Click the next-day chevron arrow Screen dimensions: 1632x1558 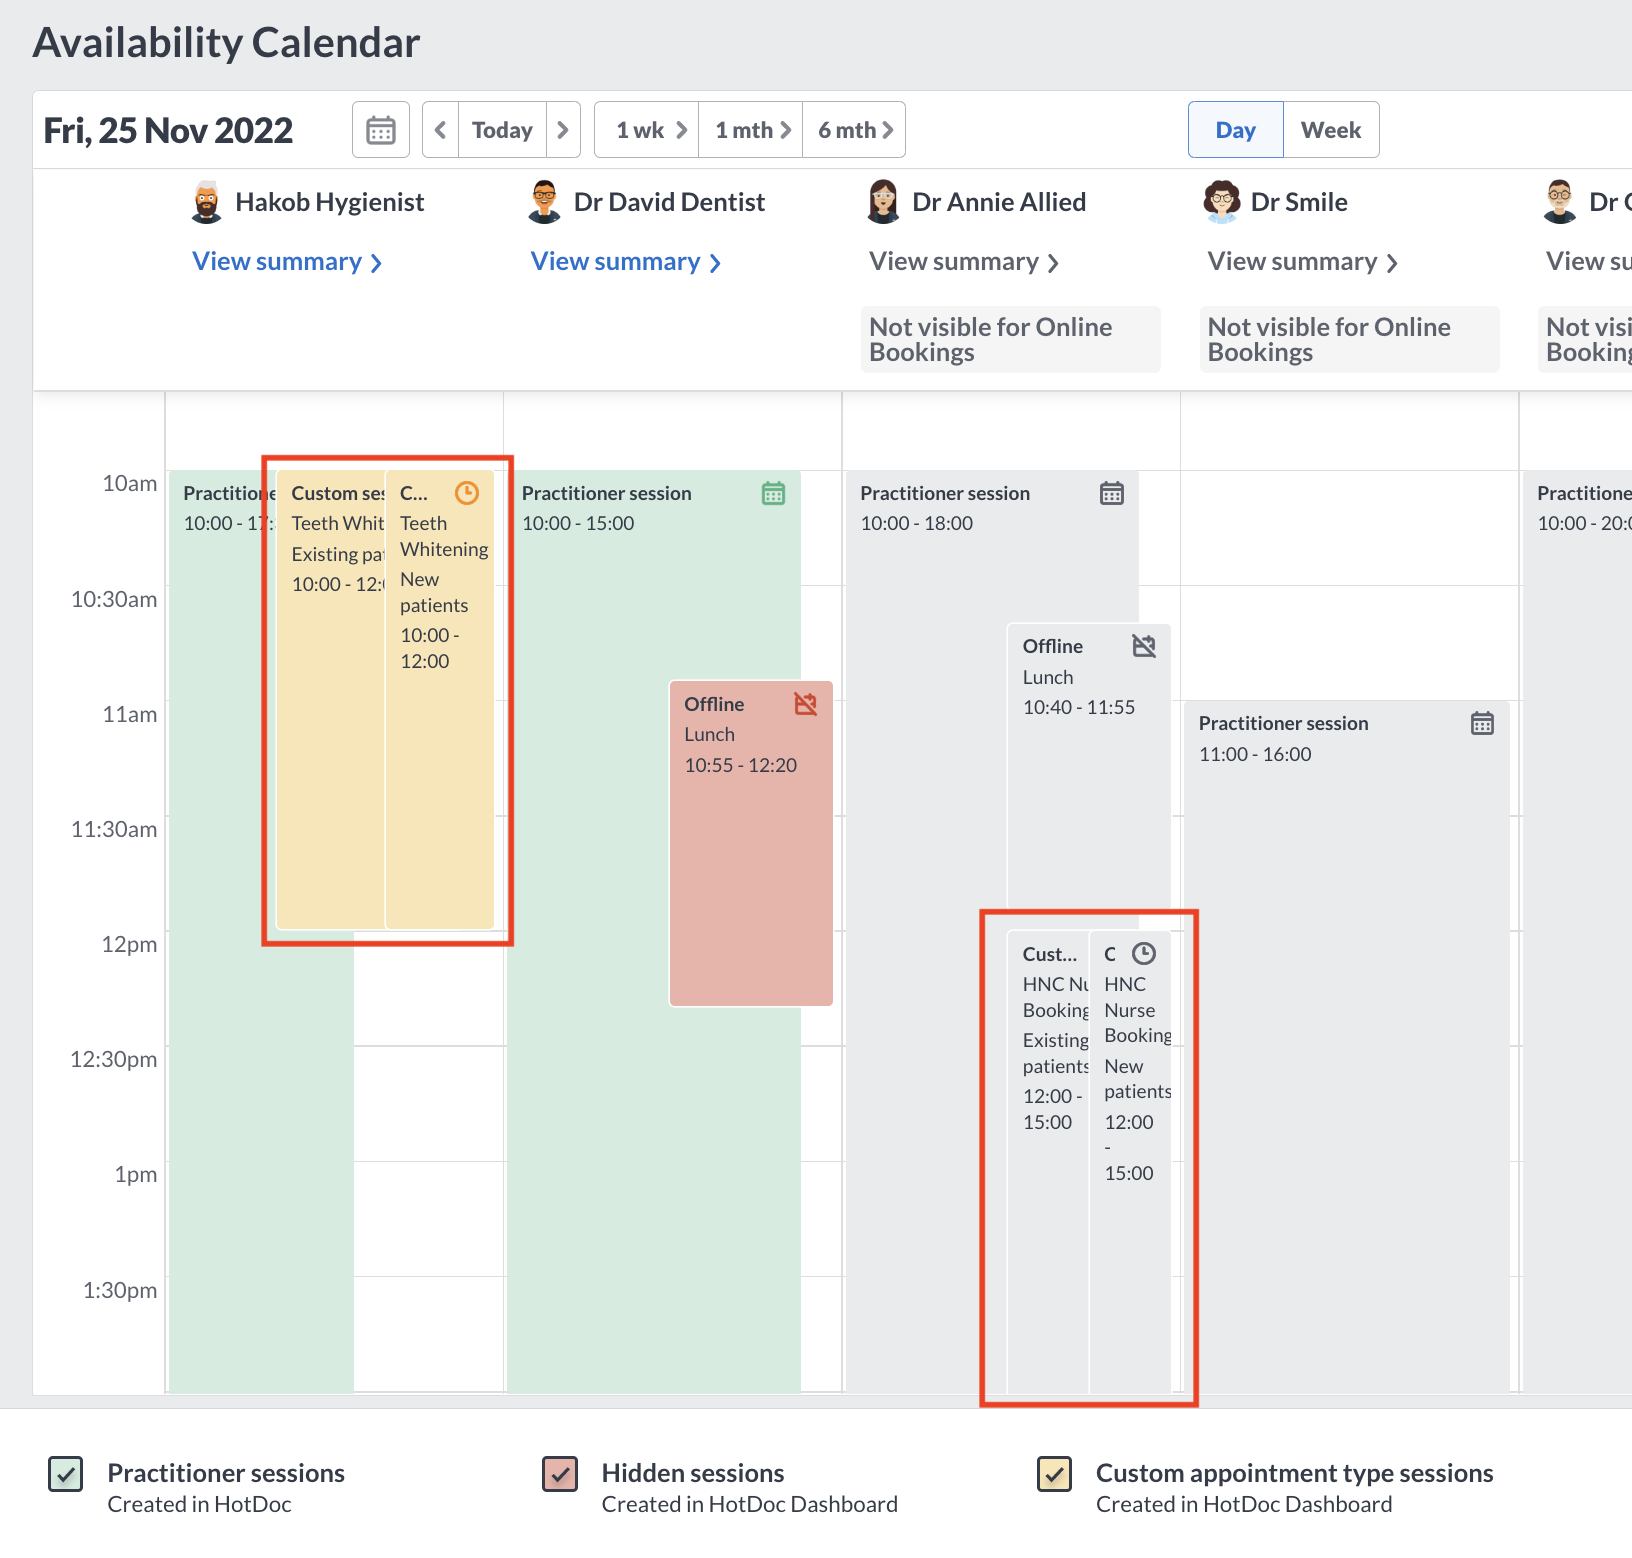pos(563,129)
